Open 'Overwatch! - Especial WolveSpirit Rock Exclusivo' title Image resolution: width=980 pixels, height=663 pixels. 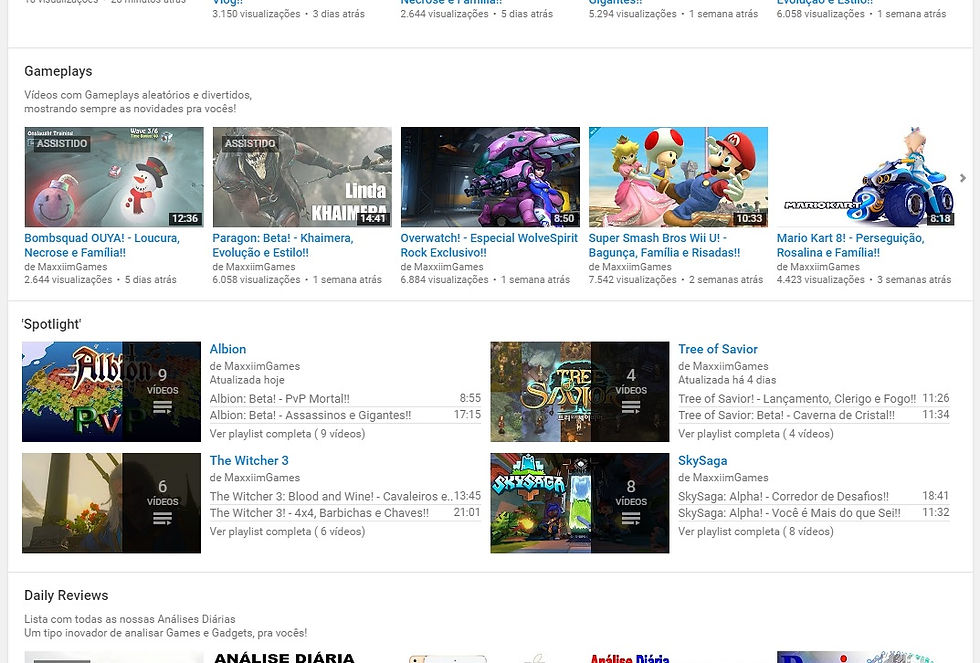coord(489,245)
